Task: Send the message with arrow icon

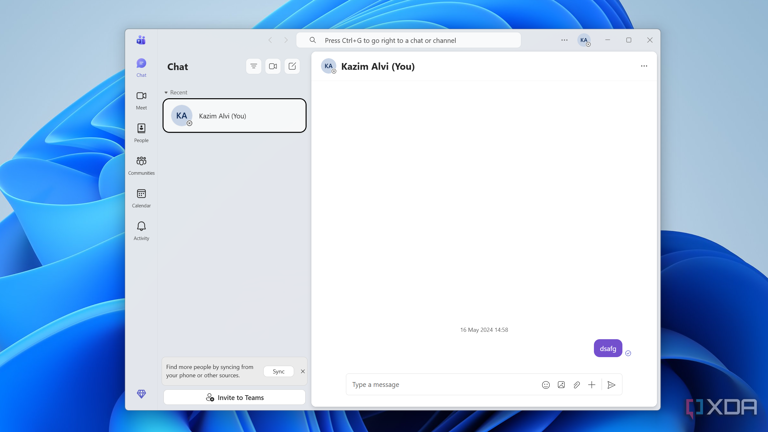Action: (x=611, y=385)
